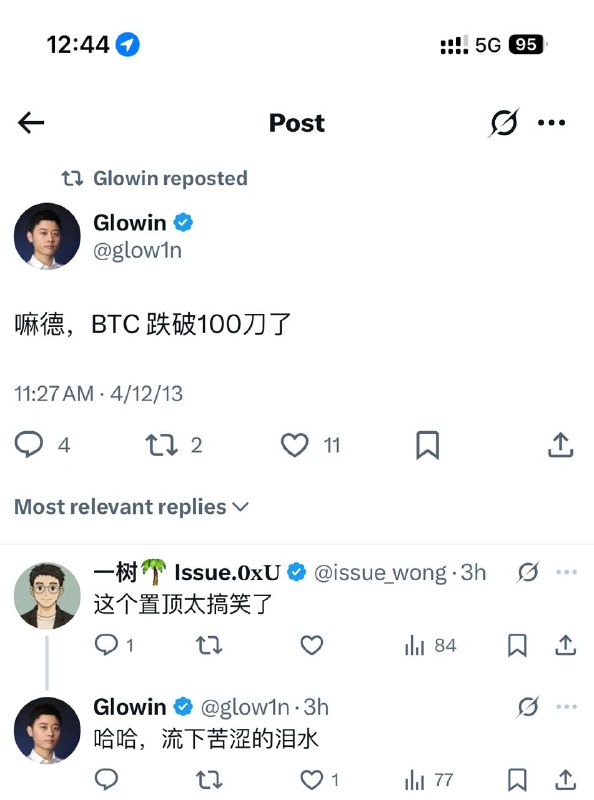Screen dimensions: 594x800
Task: Bookmark the main BTC post
Action: (x=427, y=445)
